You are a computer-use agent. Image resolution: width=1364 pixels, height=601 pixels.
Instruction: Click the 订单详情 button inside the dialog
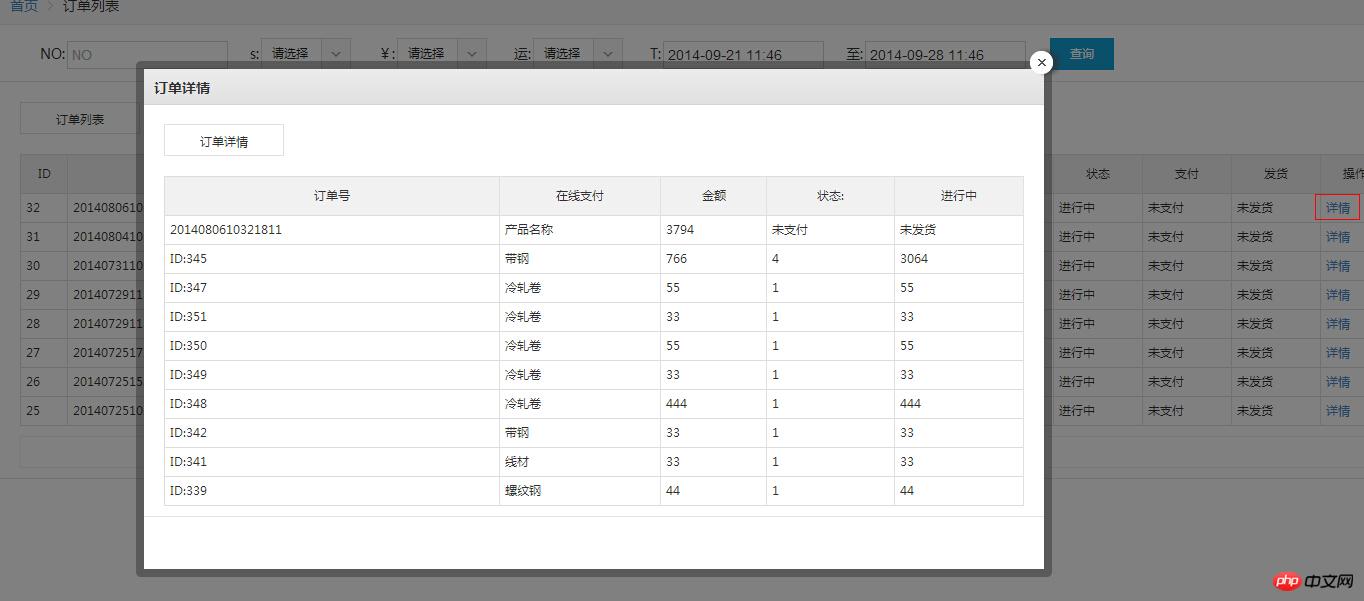223,140
